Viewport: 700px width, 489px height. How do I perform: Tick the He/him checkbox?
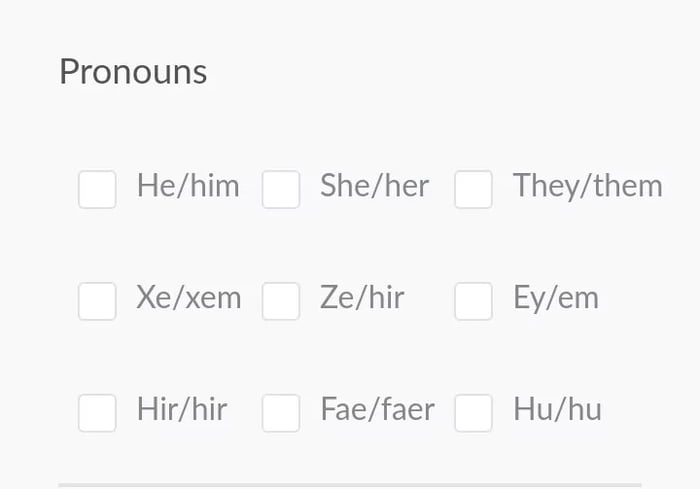(x=97, y=189)
